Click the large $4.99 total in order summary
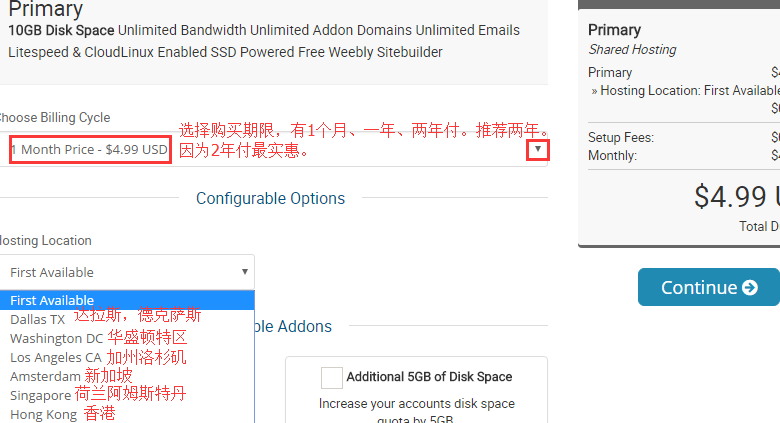Screen dimensions: 780x423 click(x=736, y=196)
